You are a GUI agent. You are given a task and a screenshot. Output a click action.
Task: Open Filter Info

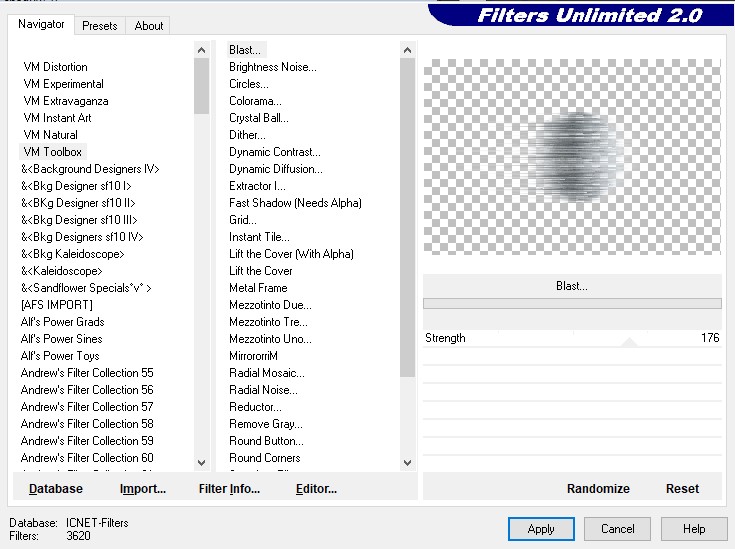[229, 489]
